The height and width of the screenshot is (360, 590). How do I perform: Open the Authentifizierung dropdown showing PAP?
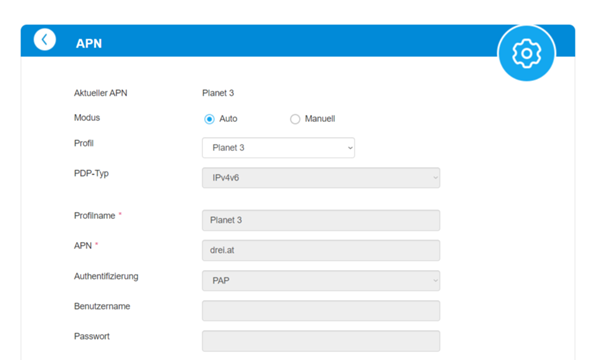tap(321, 281)
